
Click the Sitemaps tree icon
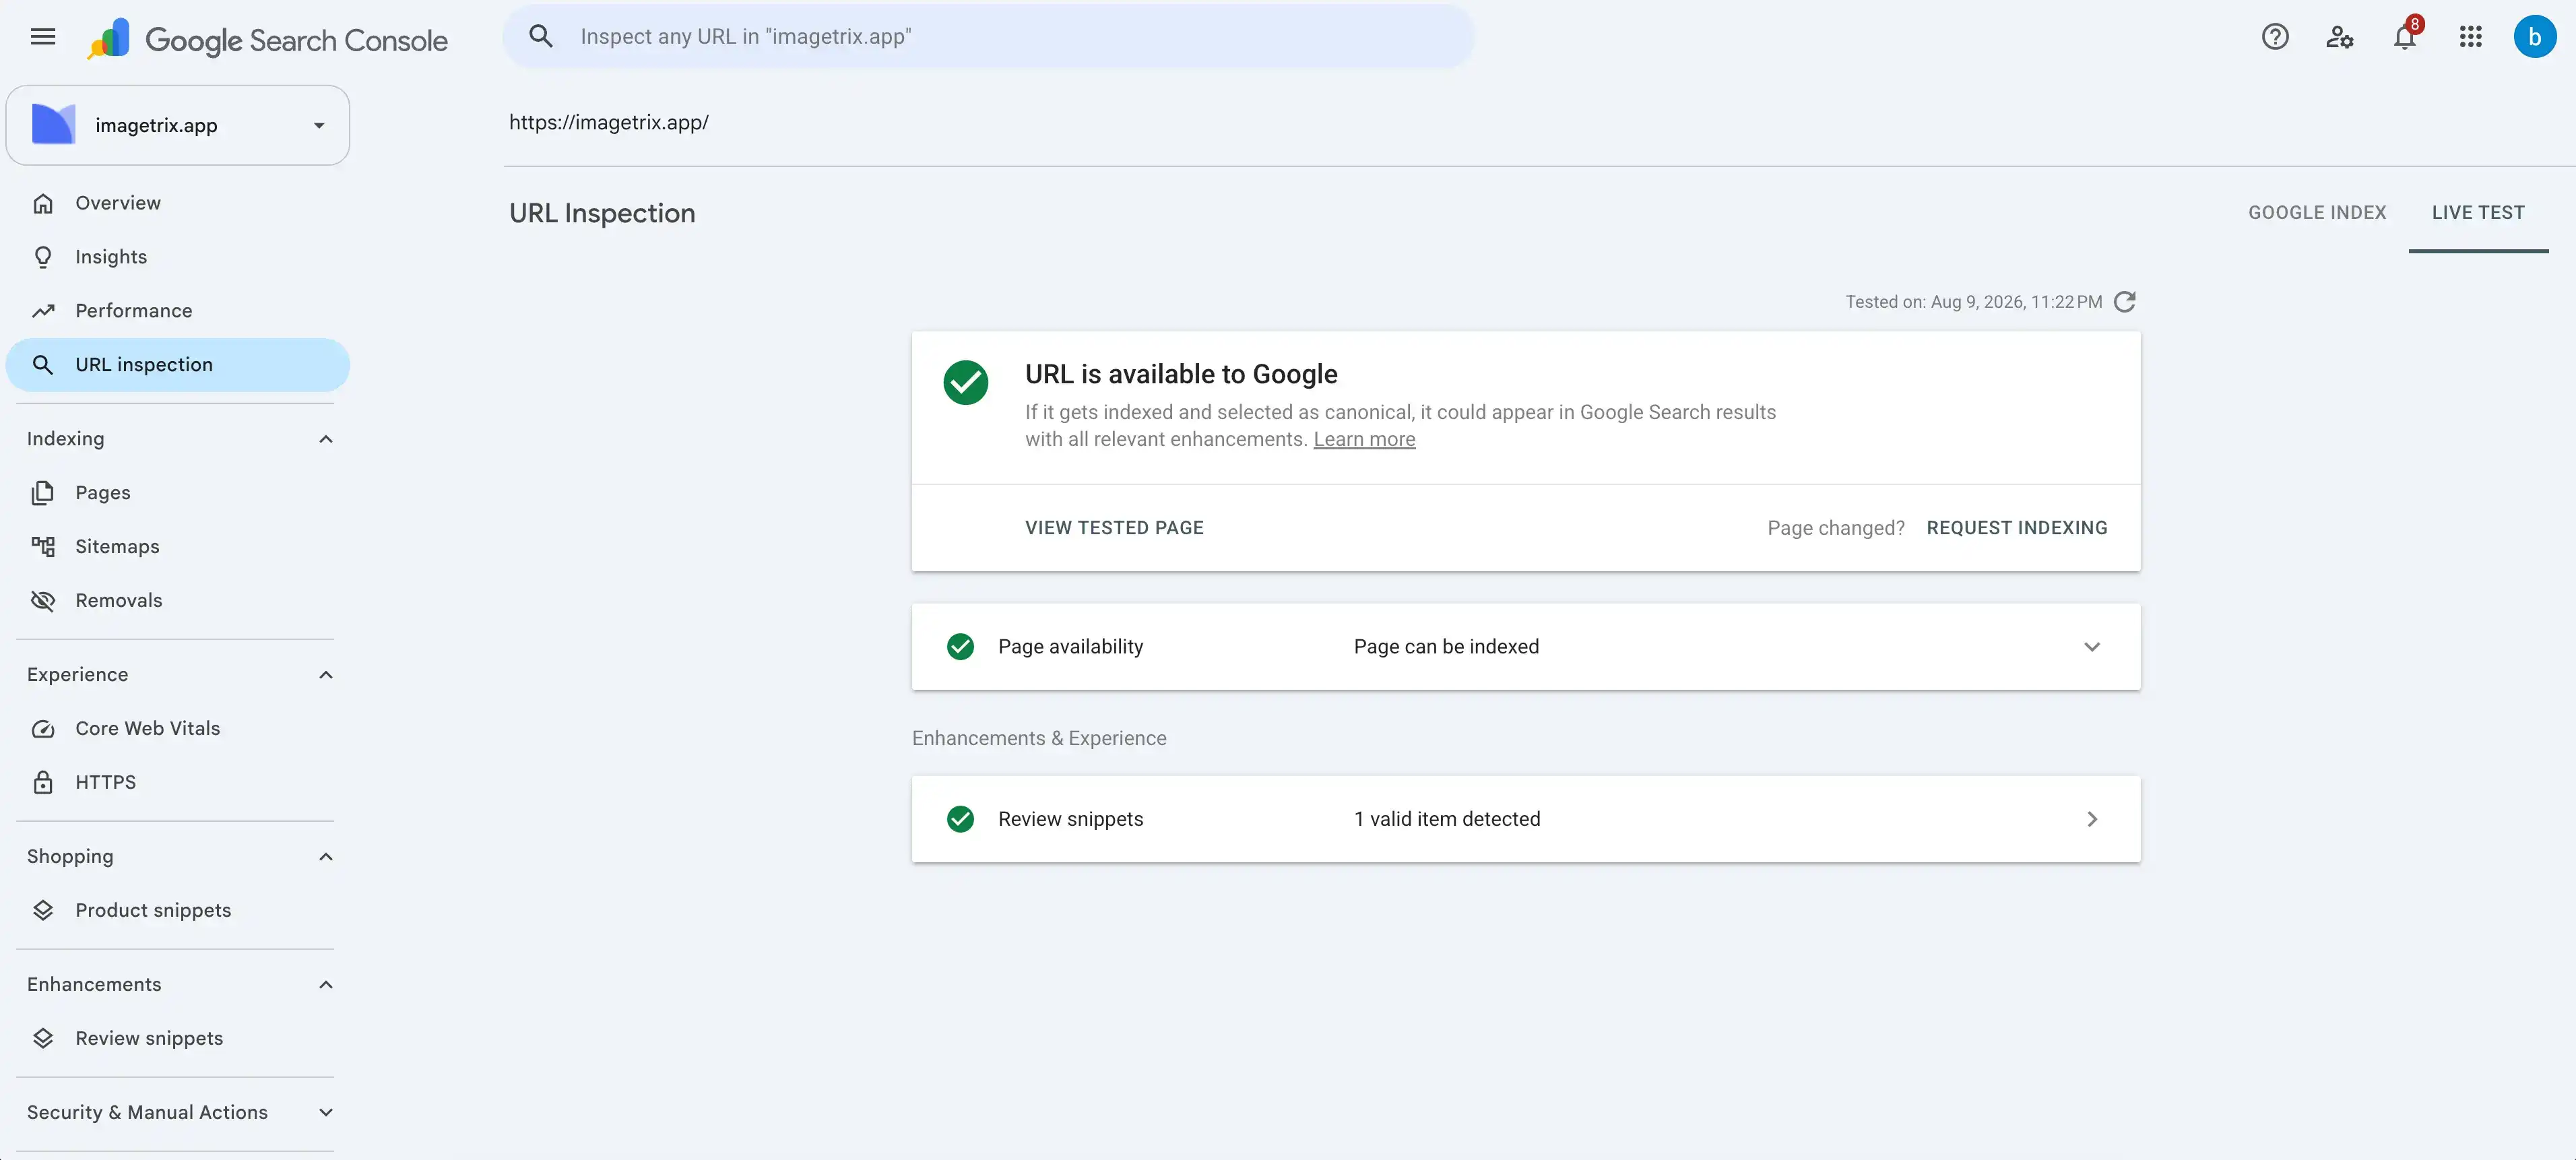pos(43,547)
